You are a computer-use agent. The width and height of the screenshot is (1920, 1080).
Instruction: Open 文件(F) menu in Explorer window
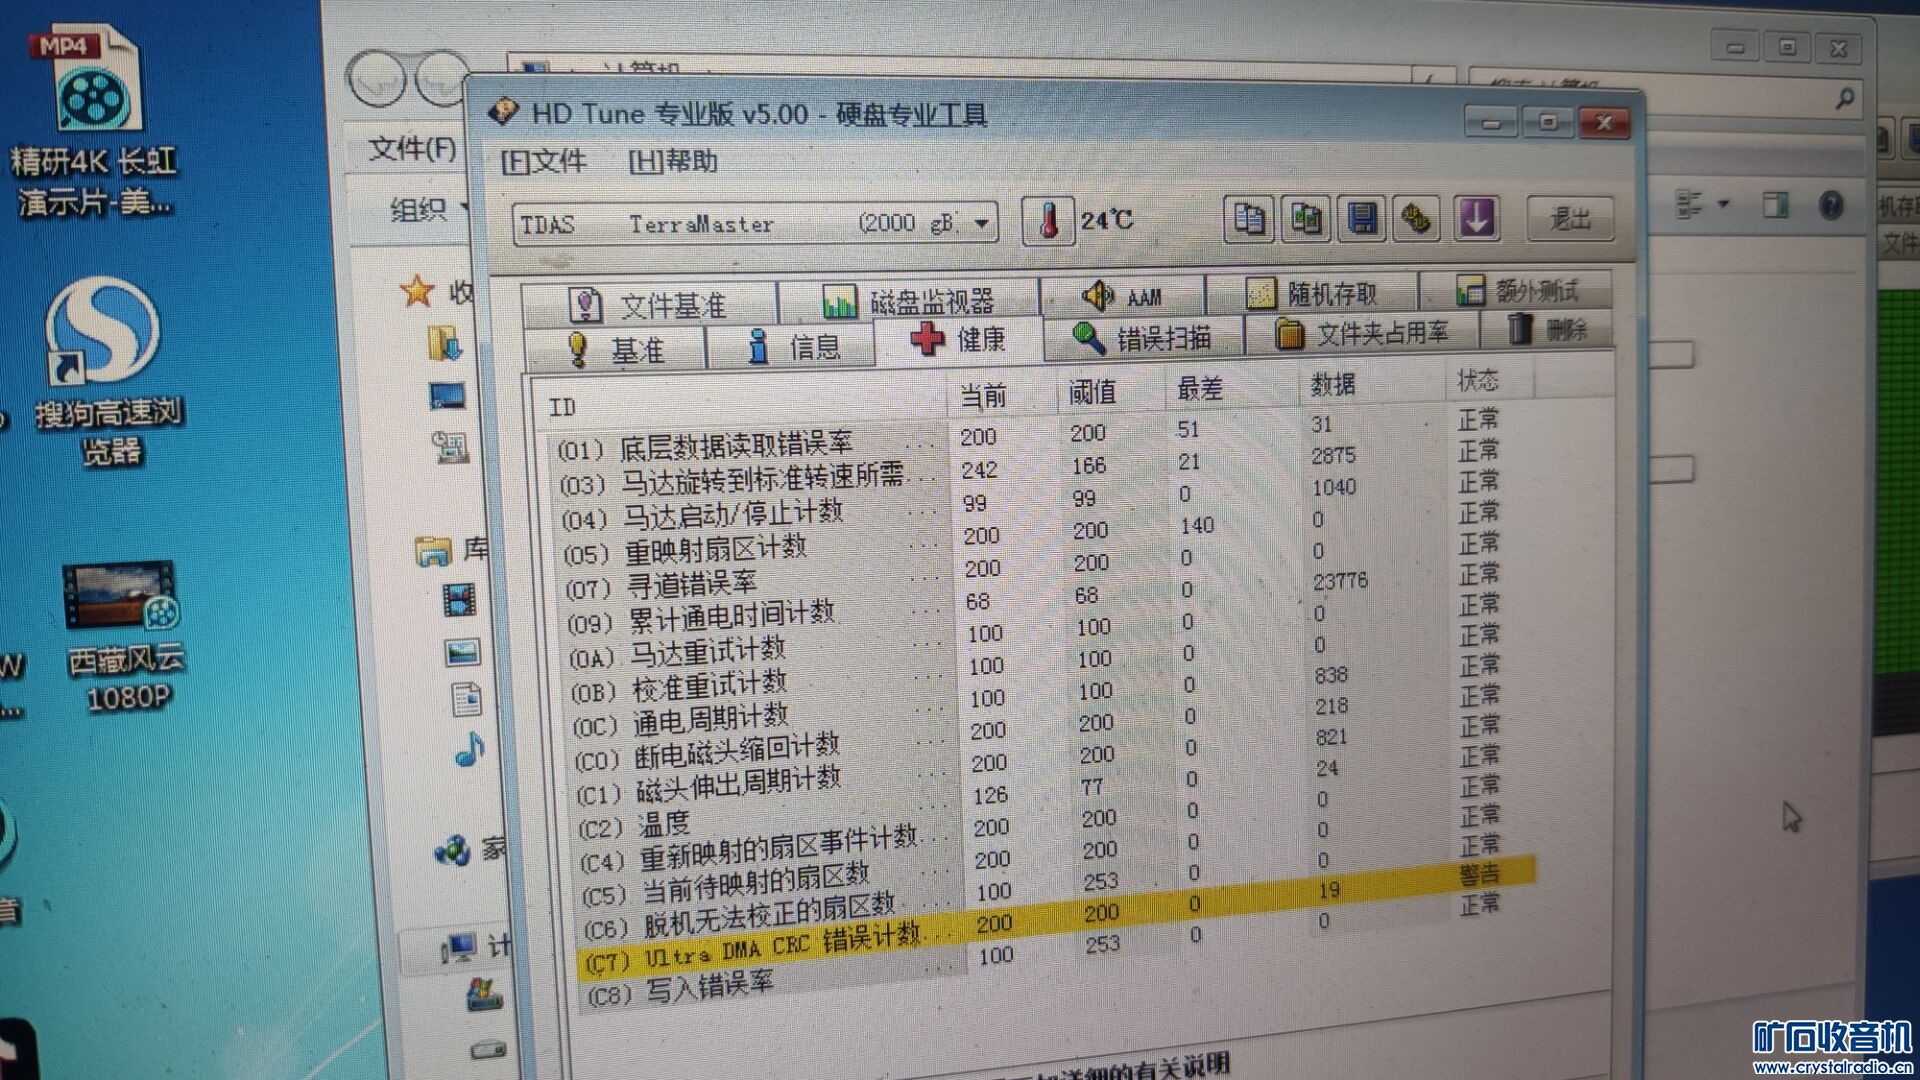(x=412, y=149)
